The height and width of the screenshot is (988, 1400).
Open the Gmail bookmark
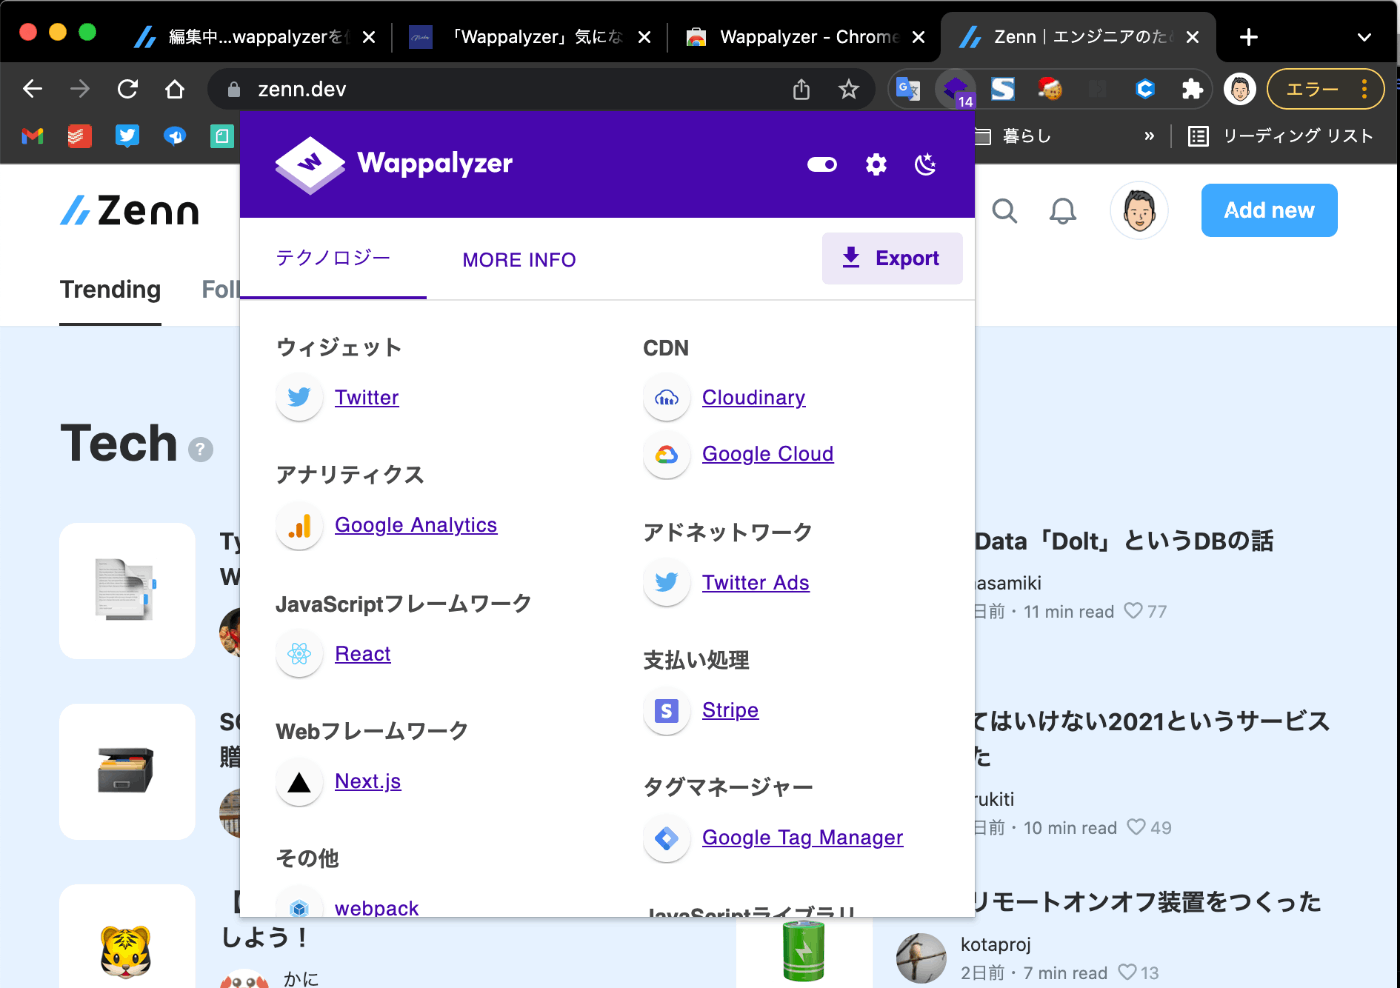[33, 136]
